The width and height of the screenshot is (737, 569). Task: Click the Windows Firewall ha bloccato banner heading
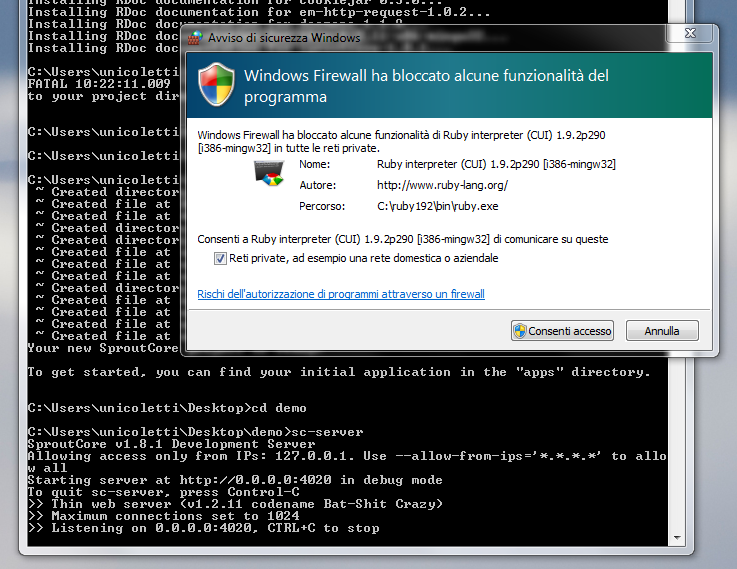[426, 86]
